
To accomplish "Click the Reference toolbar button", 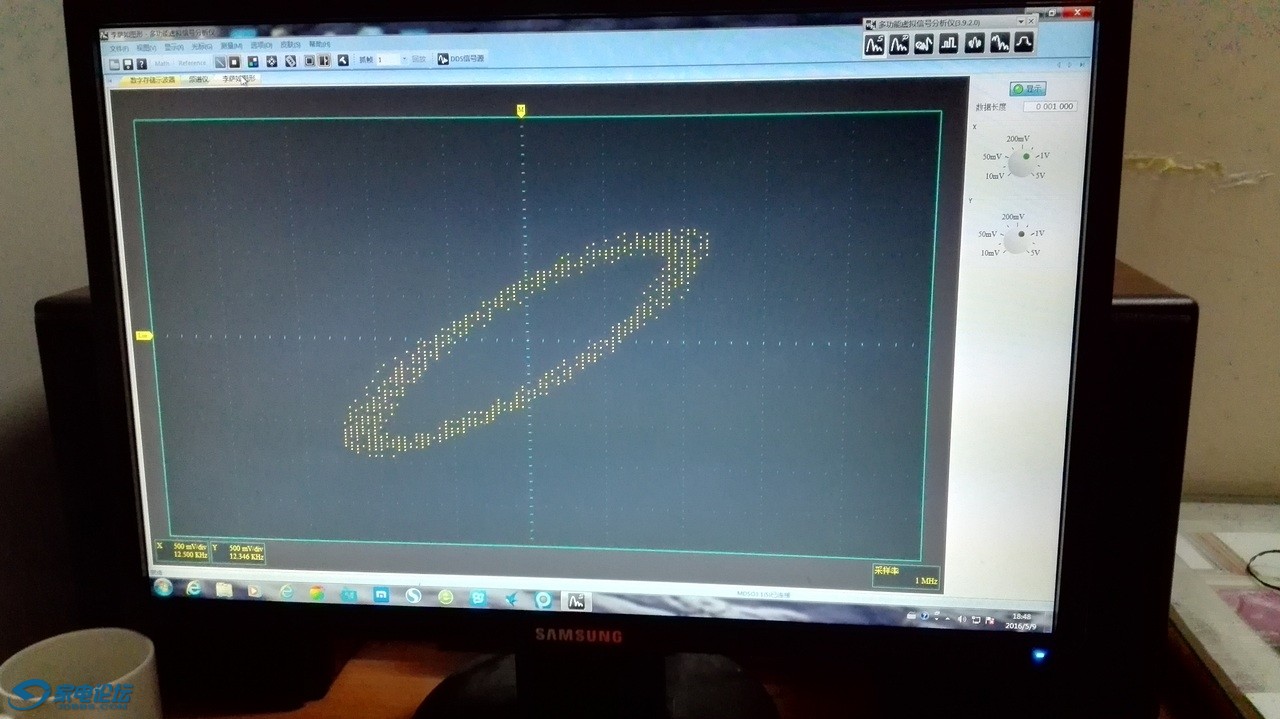I will (192, 63).
